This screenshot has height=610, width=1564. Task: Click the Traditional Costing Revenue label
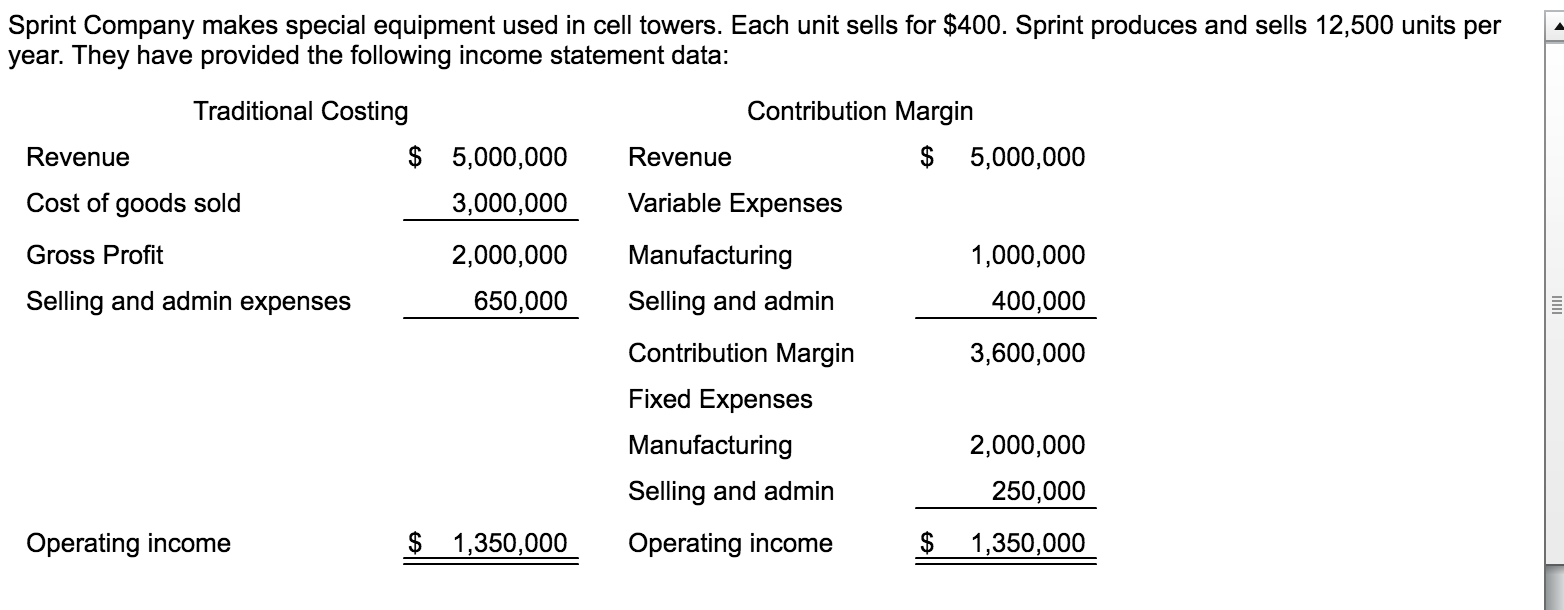[77, 157]
